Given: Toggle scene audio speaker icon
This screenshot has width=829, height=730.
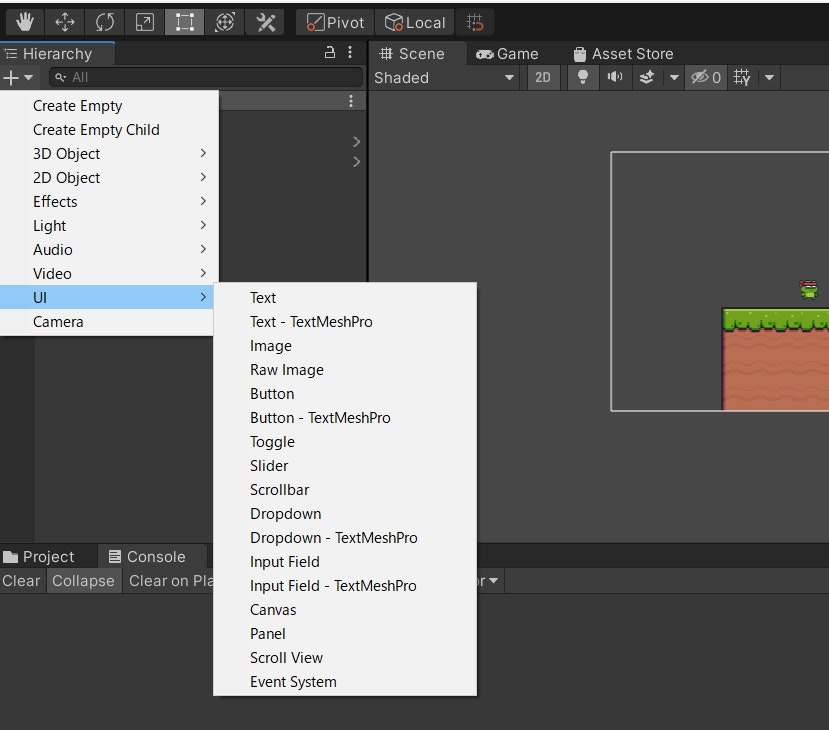Looking at the screenshot, I should [614, 78].
